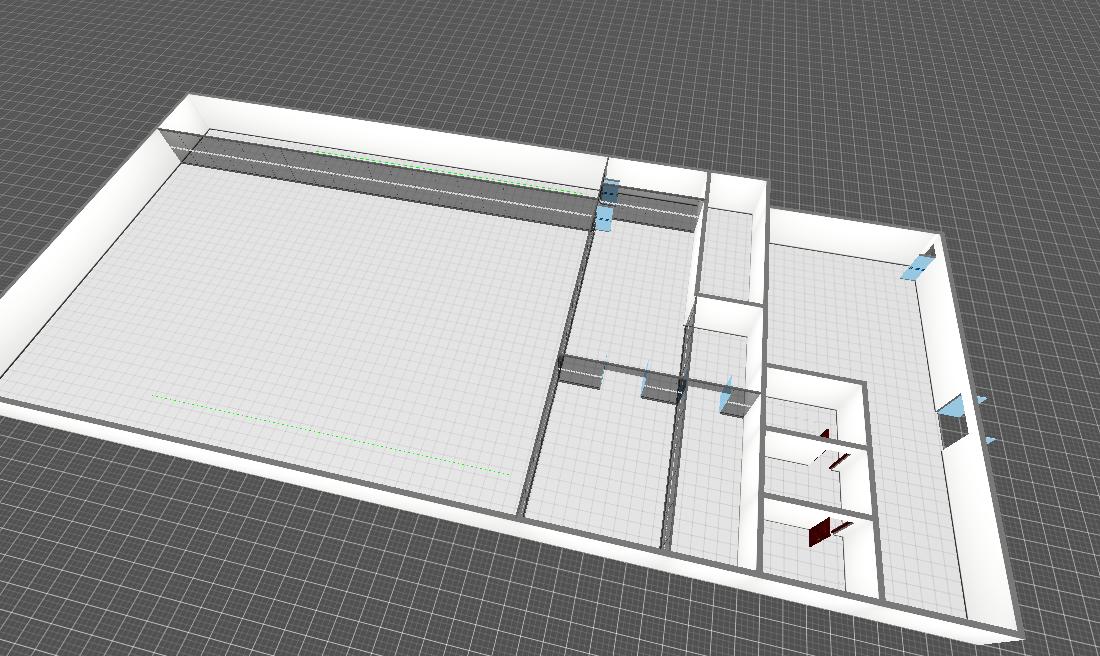Select the leftmost grey wall block on the central partition
The height and width of the screenshot is (656, 1100).
click(x=580, y=372)
